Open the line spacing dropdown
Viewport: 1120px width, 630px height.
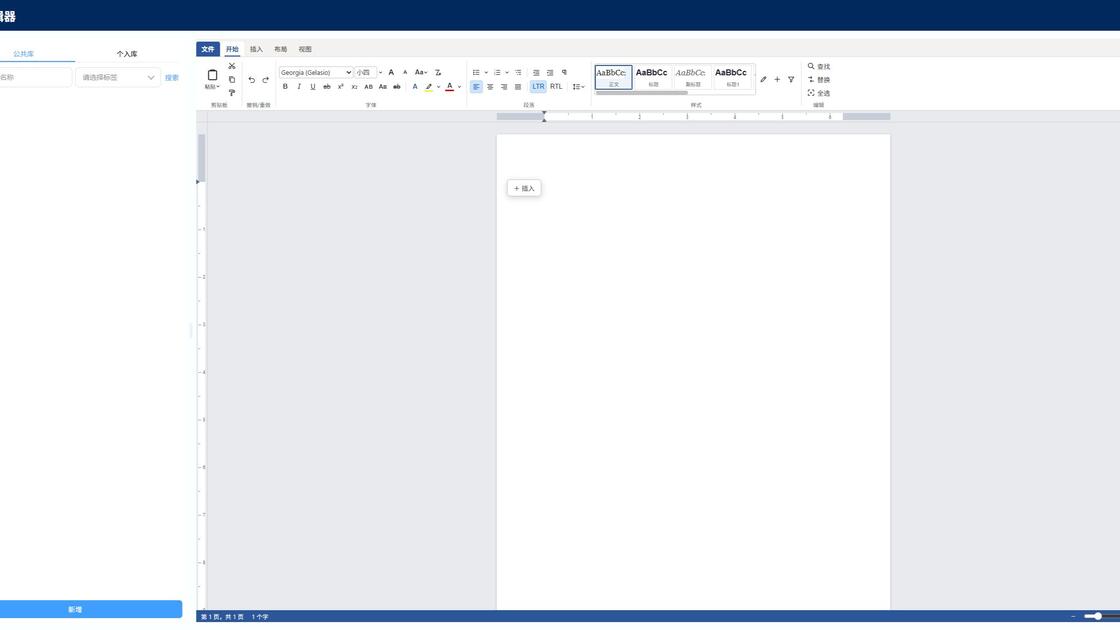point(579,86)
